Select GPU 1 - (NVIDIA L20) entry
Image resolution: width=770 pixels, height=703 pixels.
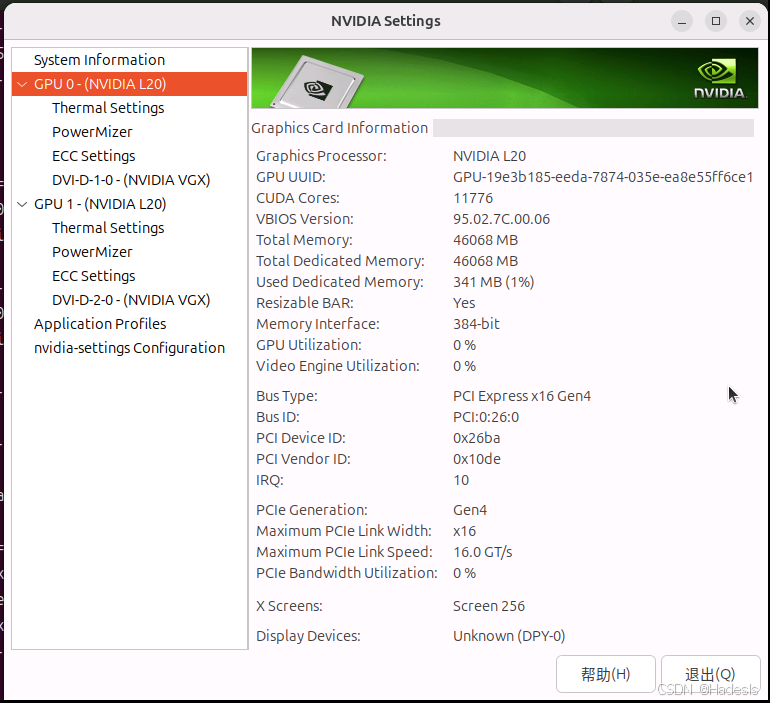(x=100, y=204)
